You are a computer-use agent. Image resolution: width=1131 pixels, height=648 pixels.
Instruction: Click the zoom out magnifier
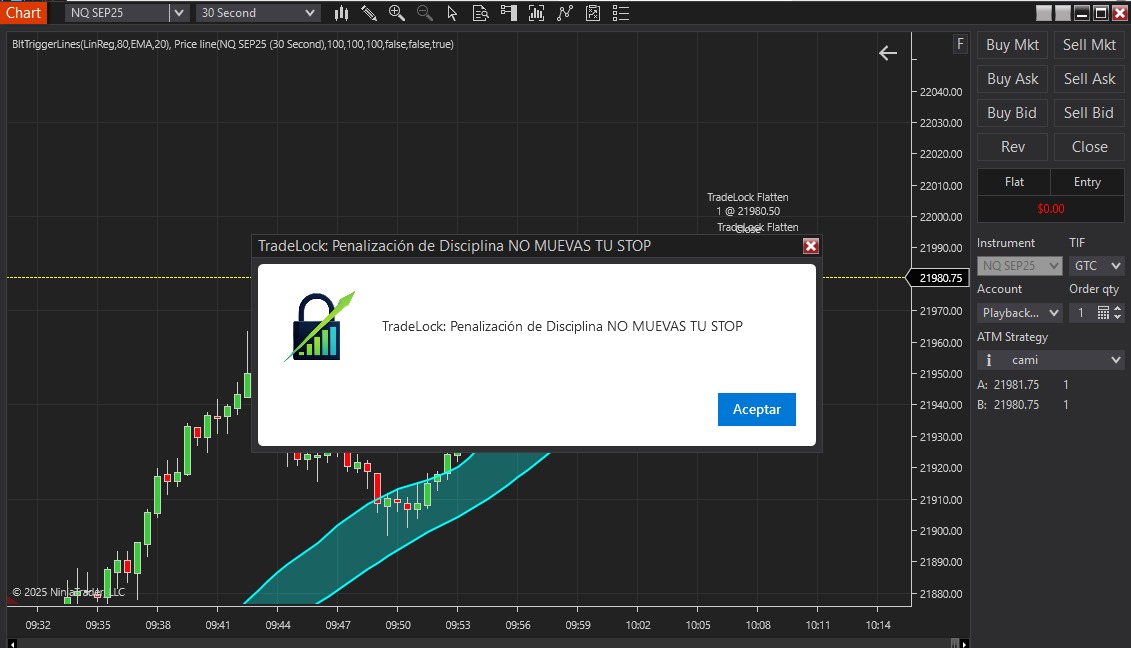[425, 13]
